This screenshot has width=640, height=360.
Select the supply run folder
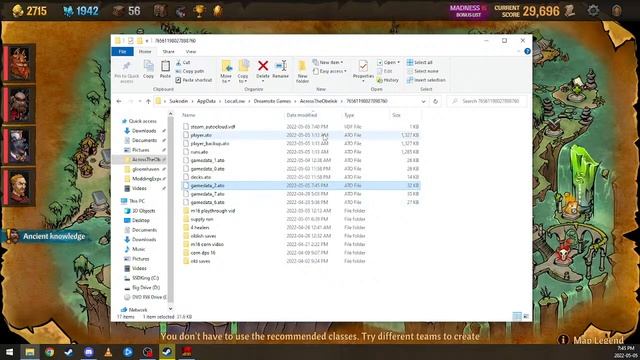click(202, 219)
